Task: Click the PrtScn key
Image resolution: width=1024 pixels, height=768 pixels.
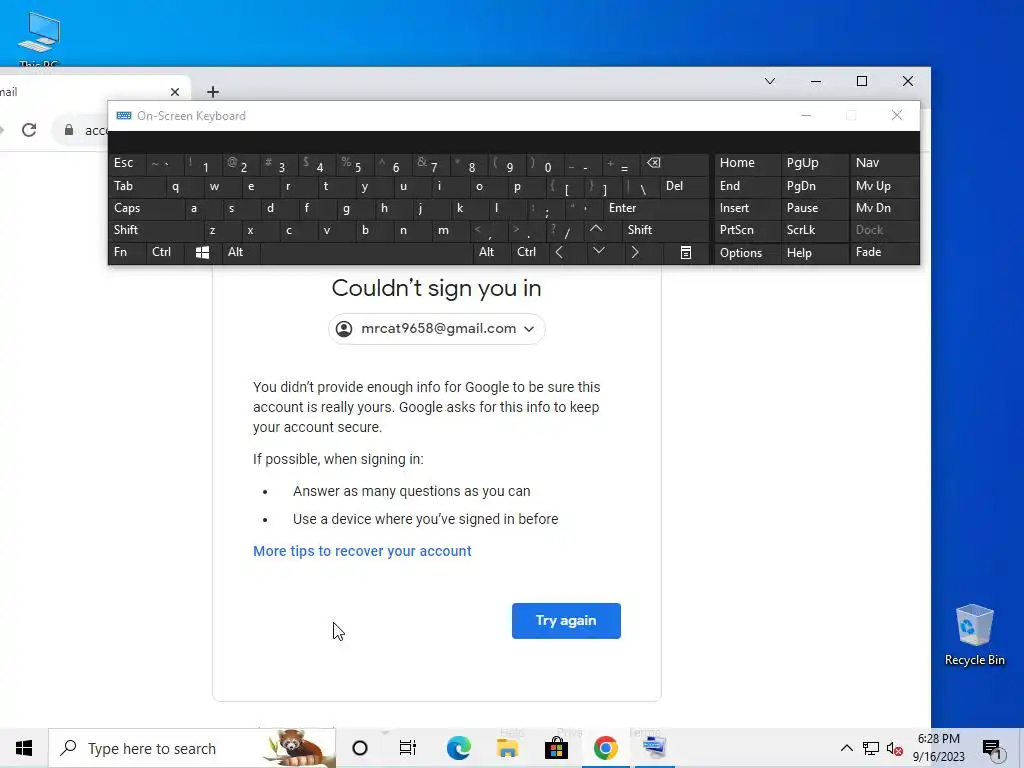Action: [747, 230]
